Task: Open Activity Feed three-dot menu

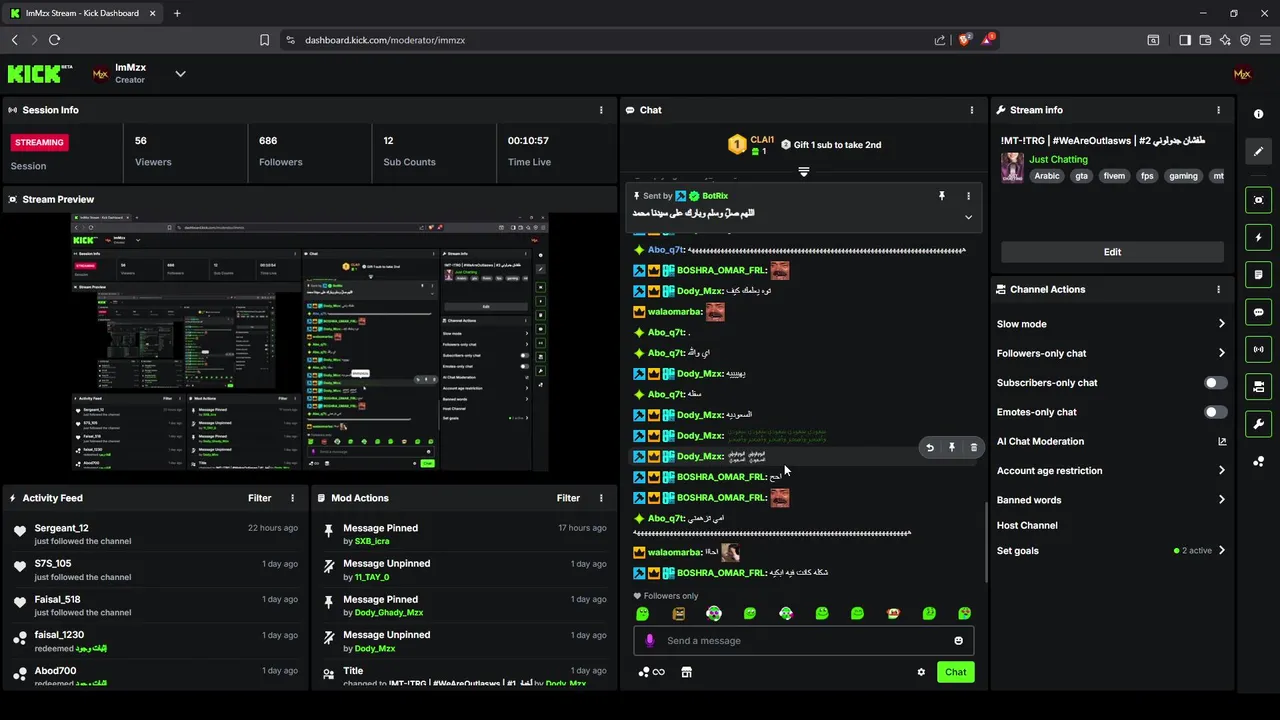Action: point(293,498)
